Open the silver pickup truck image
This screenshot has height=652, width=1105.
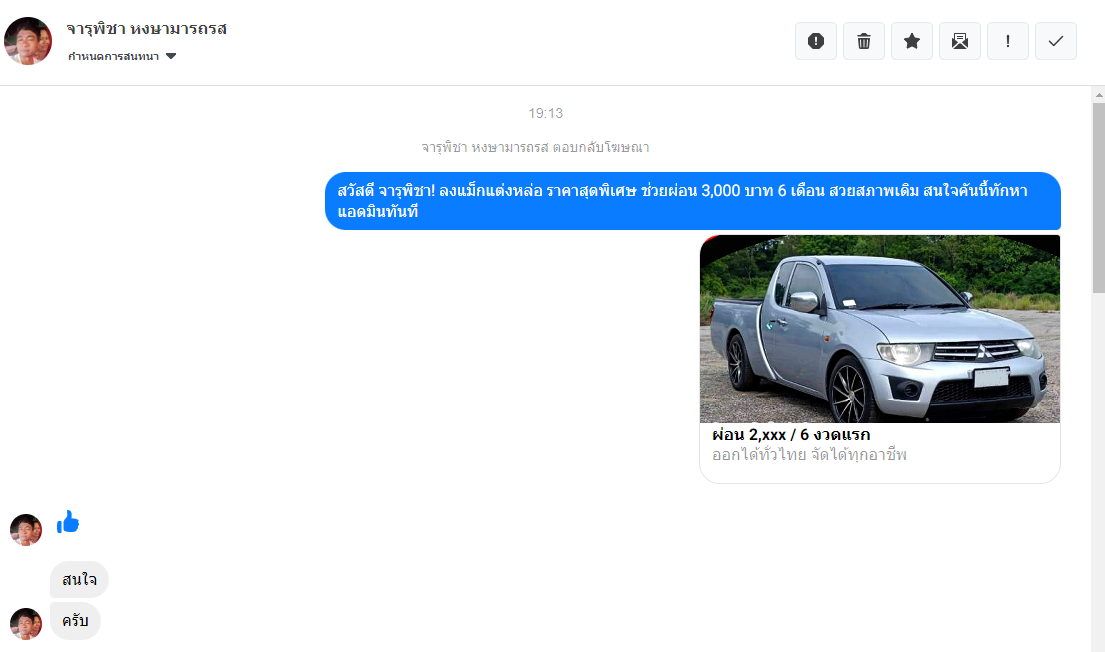coord(879,329)
